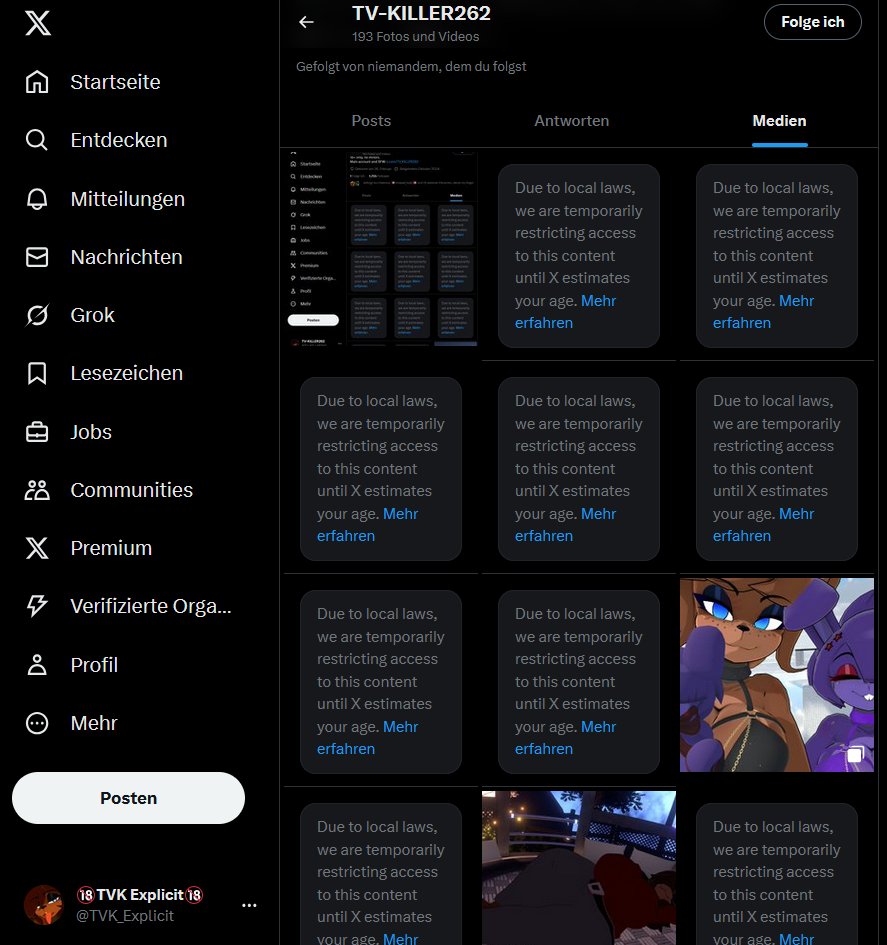
Task: Click the Nachrichten envelope icon
Action: pos(37,257)
